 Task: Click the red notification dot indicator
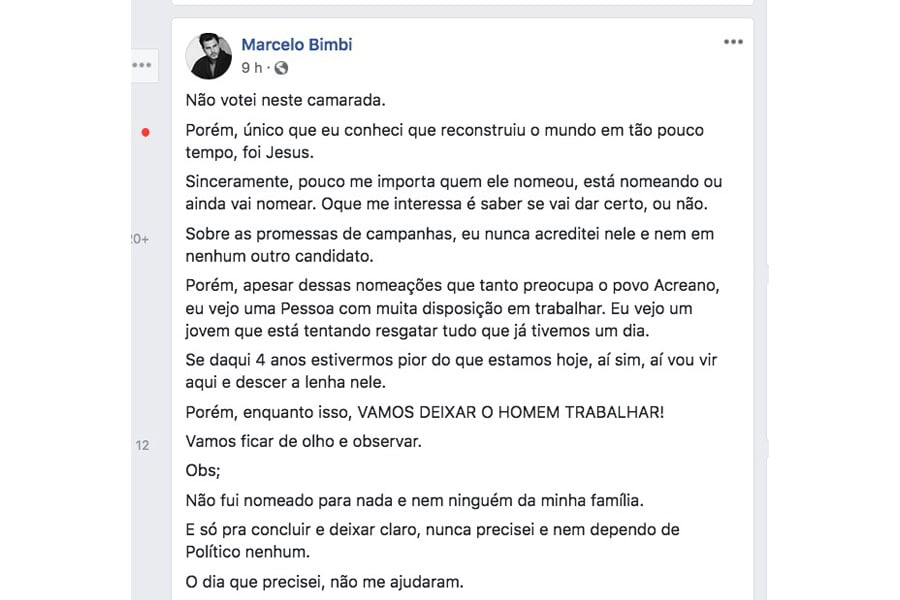146,132
